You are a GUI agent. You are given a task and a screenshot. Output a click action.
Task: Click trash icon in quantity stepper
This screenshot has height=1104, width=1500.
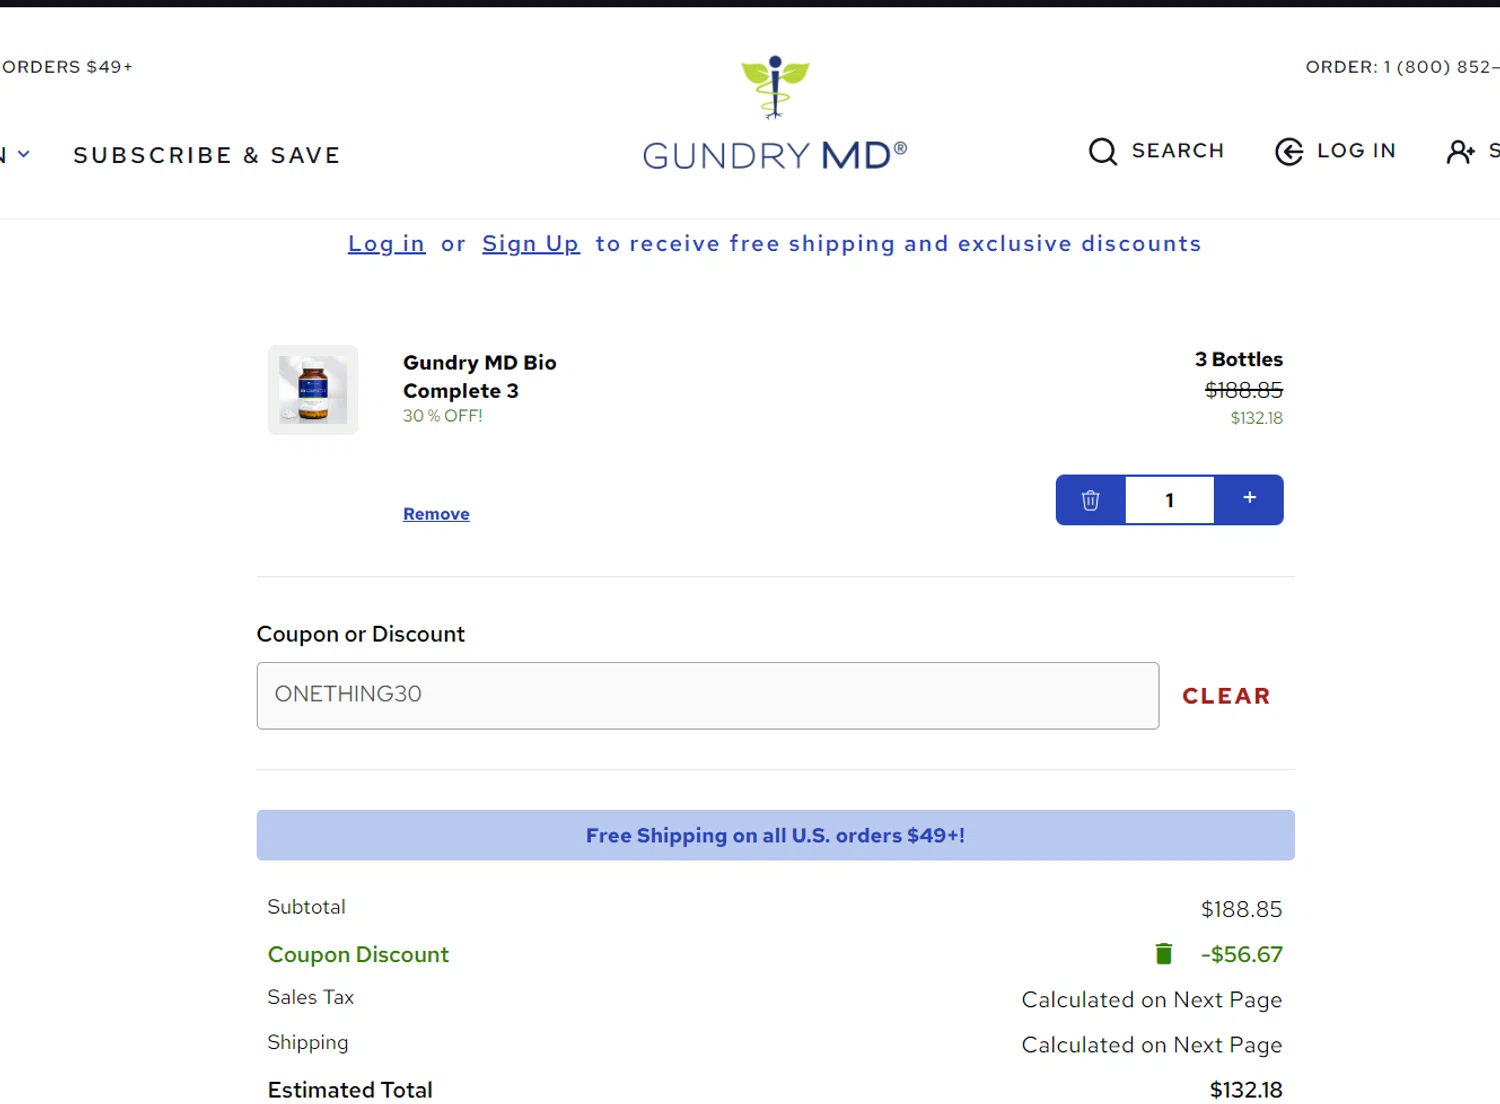coord(1090,500)
